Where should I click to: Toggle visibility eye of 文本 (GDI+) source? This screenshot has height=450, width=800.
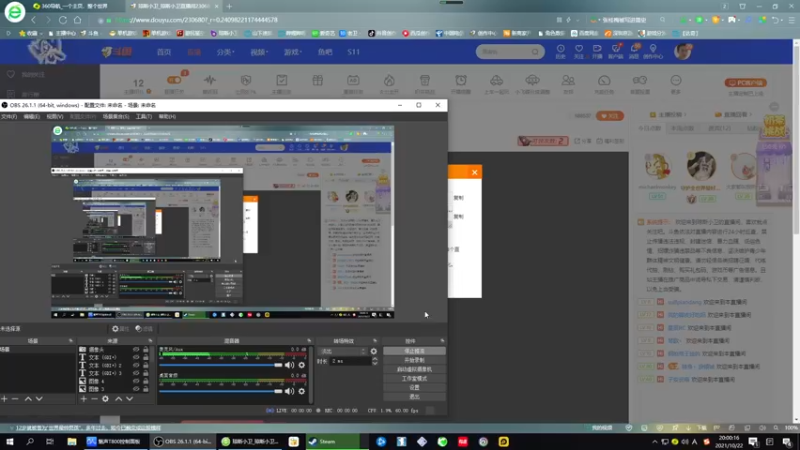coord(136,357)
